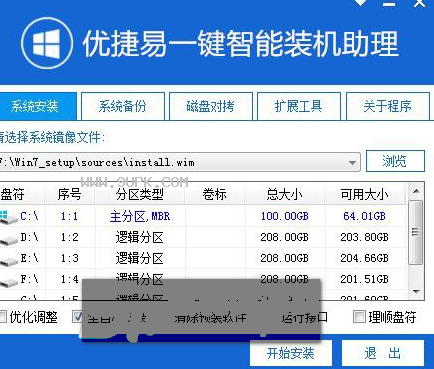The width and height of the screenshot is (434, 369).
Task: Enable the 理顺盘符 checkbox
Action: point(359,316)
